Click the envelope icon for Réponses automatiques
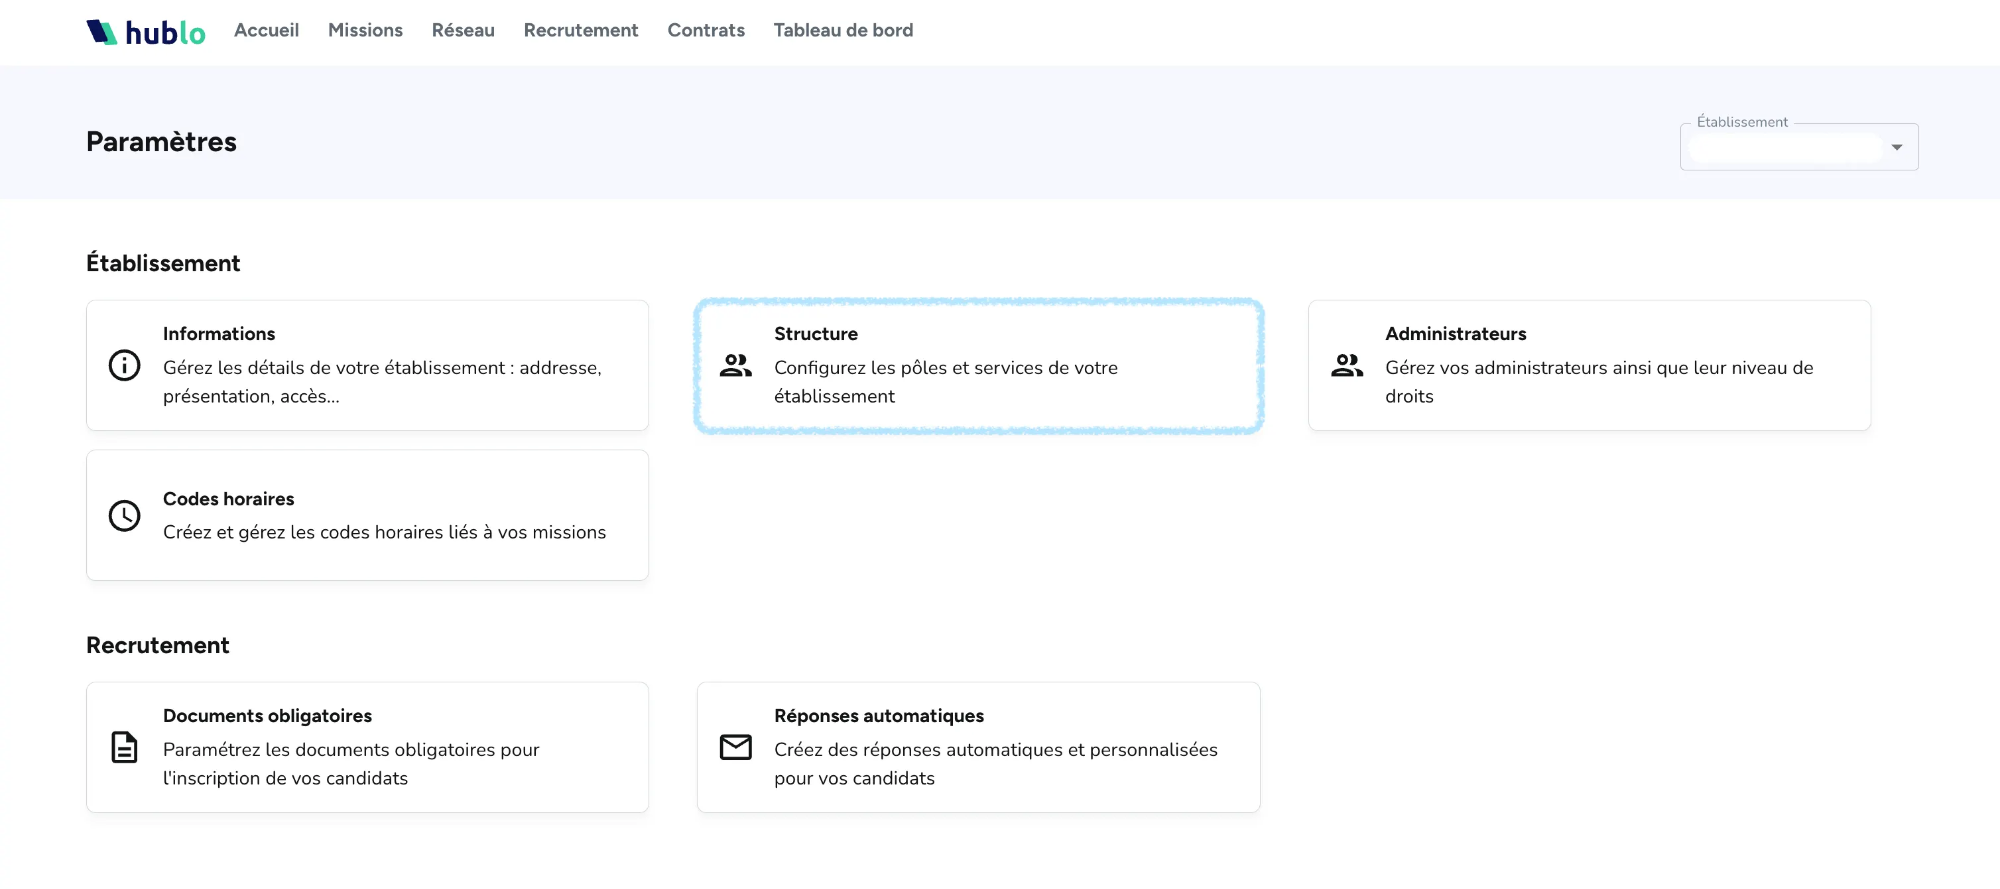Image resolution: width=2000 pixels, height=889 pixels. 735,747
